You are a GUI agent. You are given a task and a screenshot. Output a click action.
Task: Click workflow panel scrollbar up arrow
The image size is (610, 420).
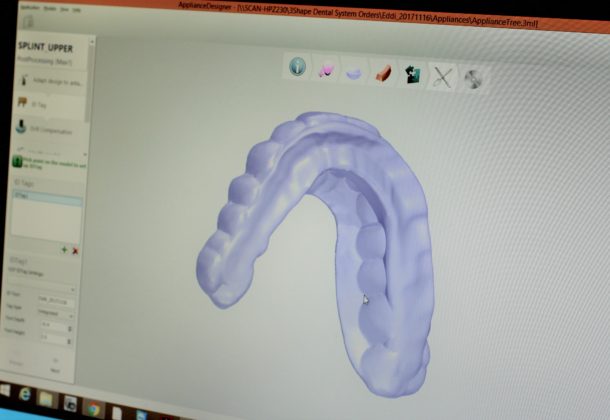[92, 41]
